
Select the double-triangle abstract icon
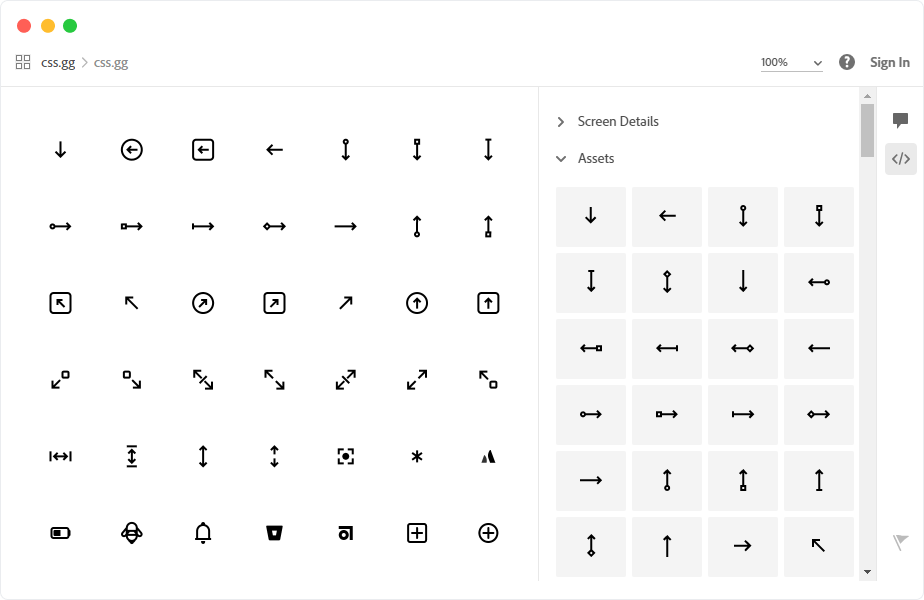click(487, 456)
